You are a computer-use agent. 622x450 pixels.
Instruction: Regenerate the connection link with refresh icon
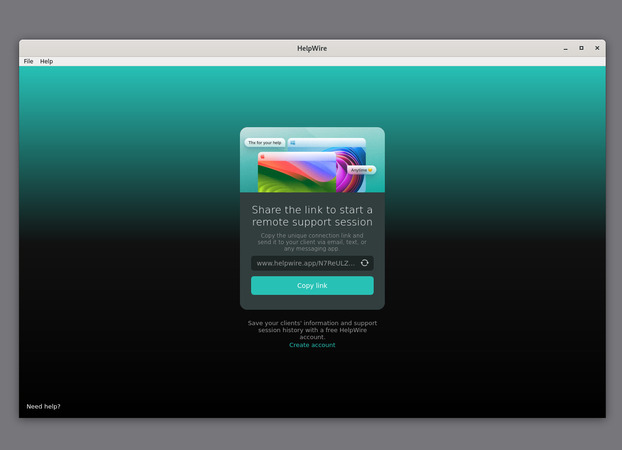click(x=365, y=263)
